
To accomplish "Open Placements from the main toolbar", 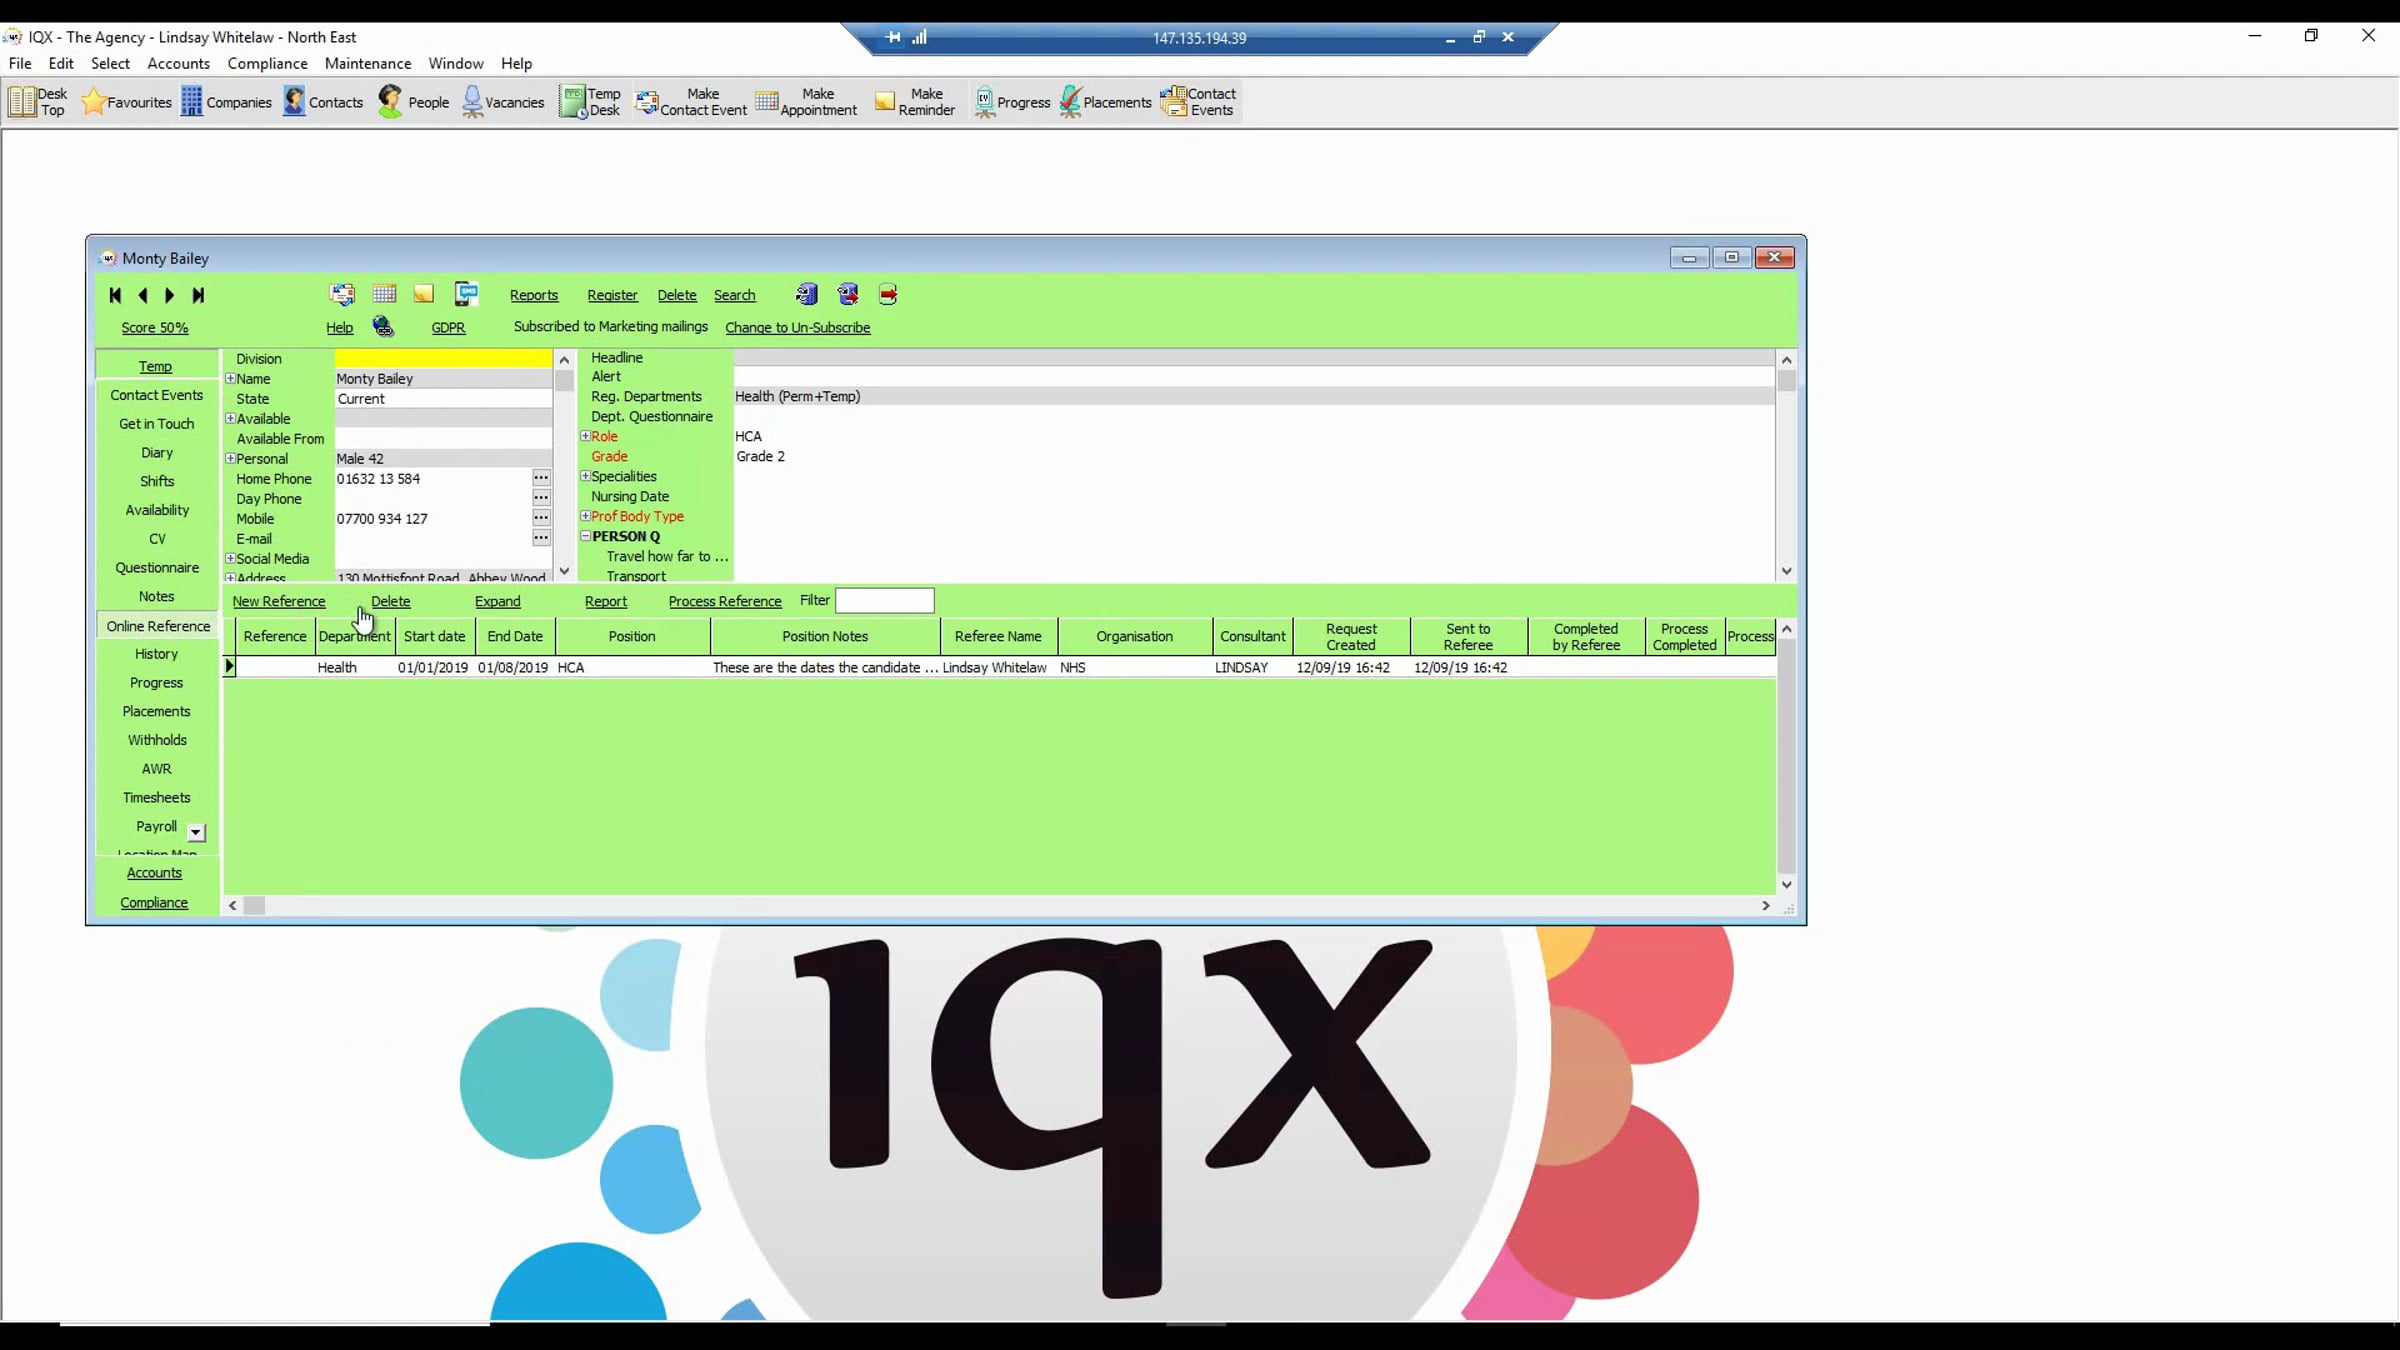I will click(x=1106, y=102).
